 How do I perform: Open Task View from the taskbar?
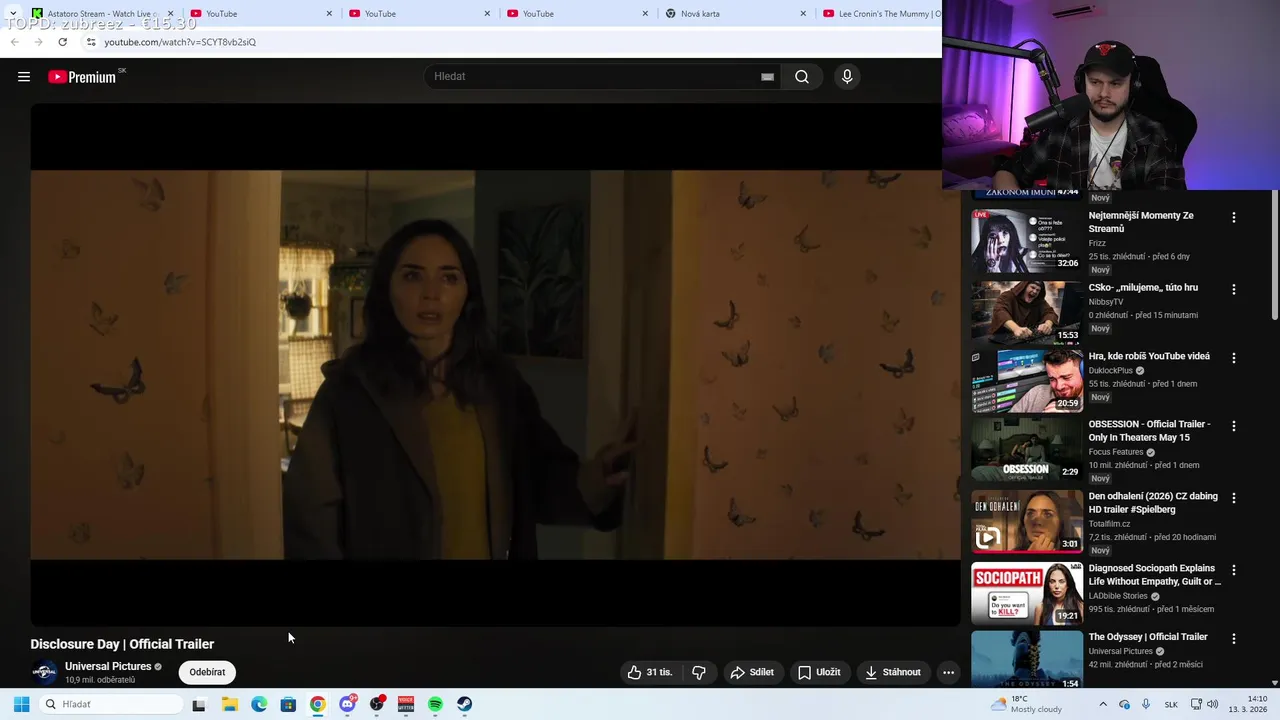point(199,704)
